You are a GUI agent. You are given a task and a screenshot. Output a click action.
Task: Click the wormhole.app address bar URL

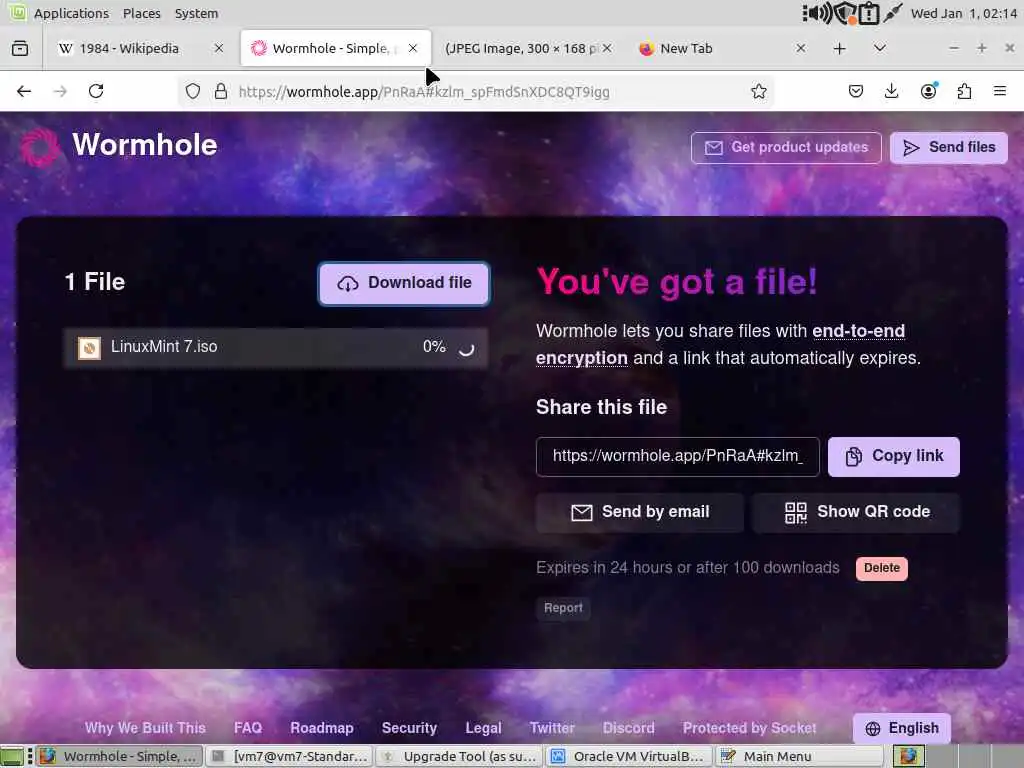[x=424, y=92]
